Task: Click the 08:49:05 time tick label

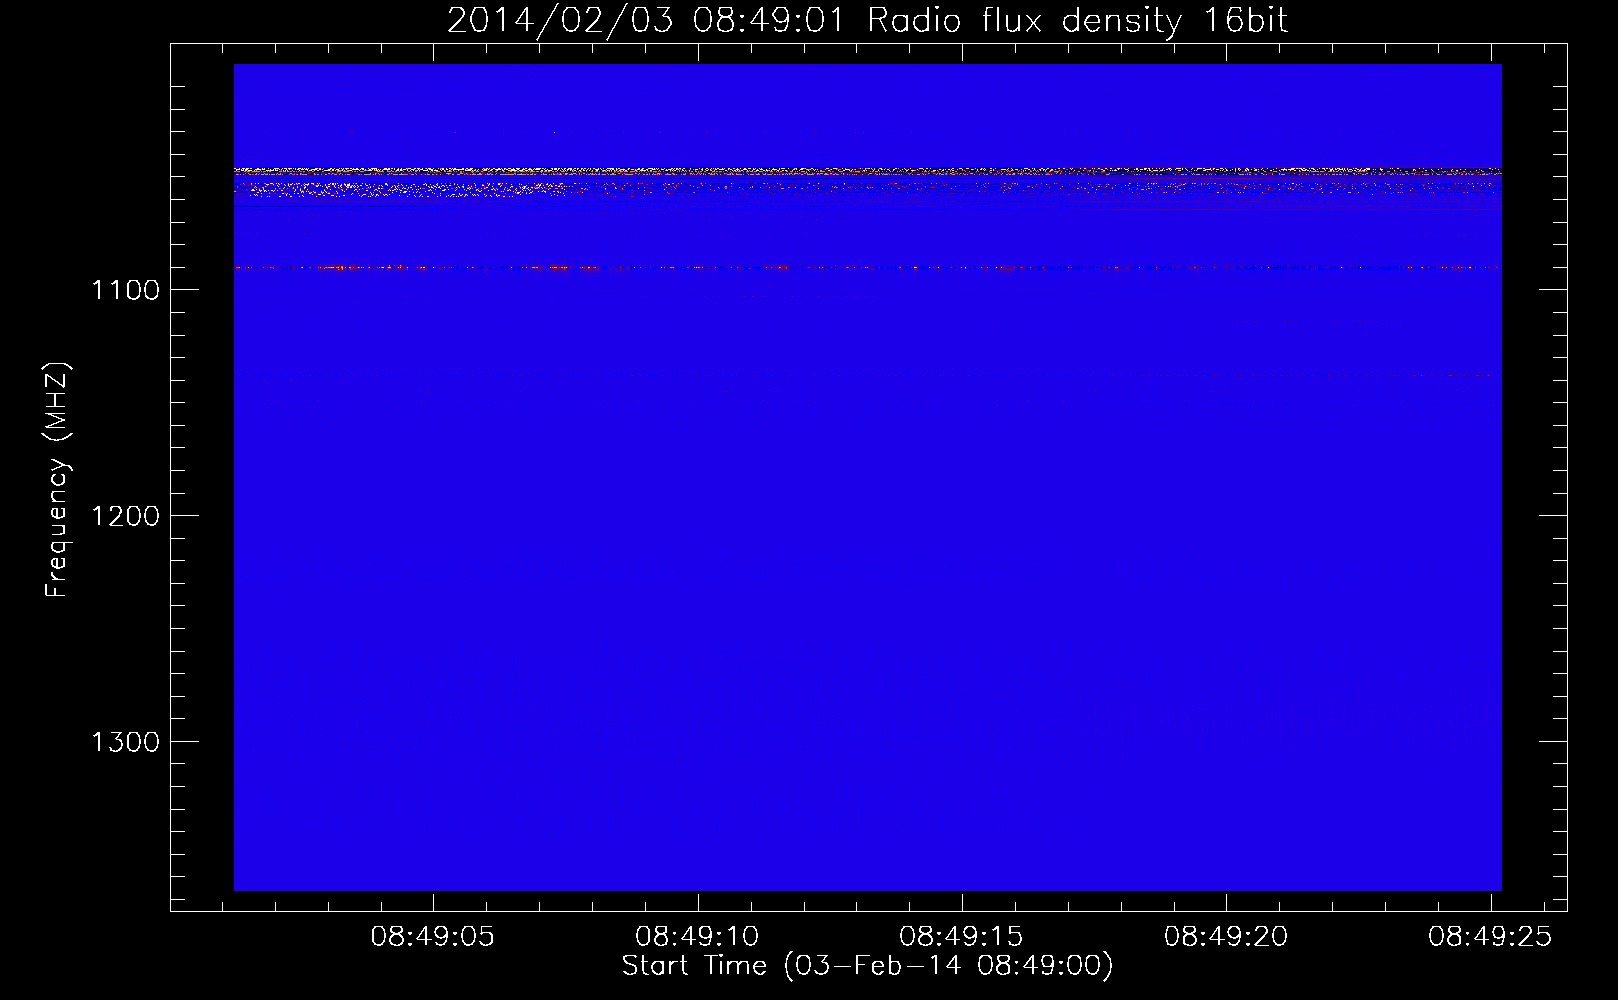Action: point(433,937)
